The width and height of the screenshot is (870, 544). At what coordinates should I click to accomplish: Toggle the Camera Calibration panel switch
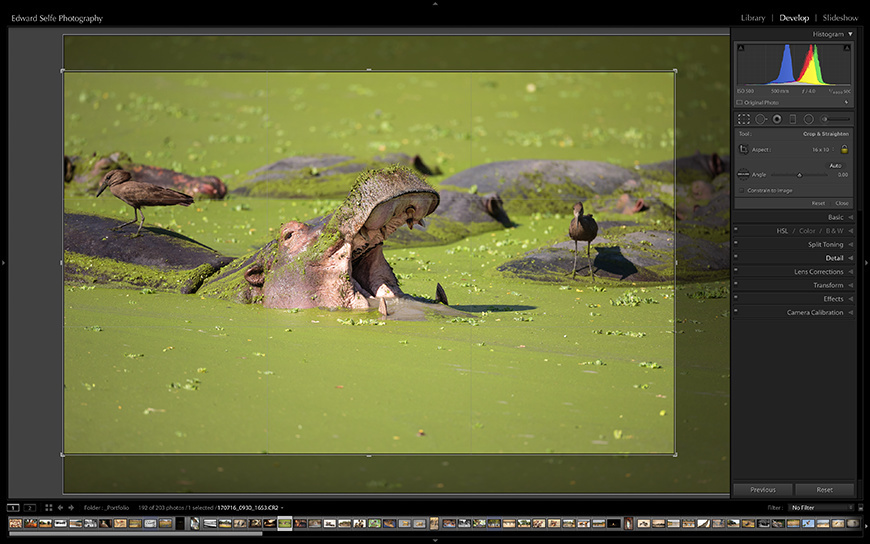736,310
